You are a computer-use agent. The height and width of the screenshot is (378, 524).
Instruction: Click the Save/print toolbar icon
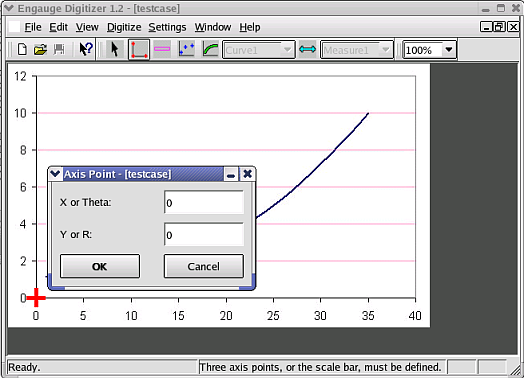point(59,50)
